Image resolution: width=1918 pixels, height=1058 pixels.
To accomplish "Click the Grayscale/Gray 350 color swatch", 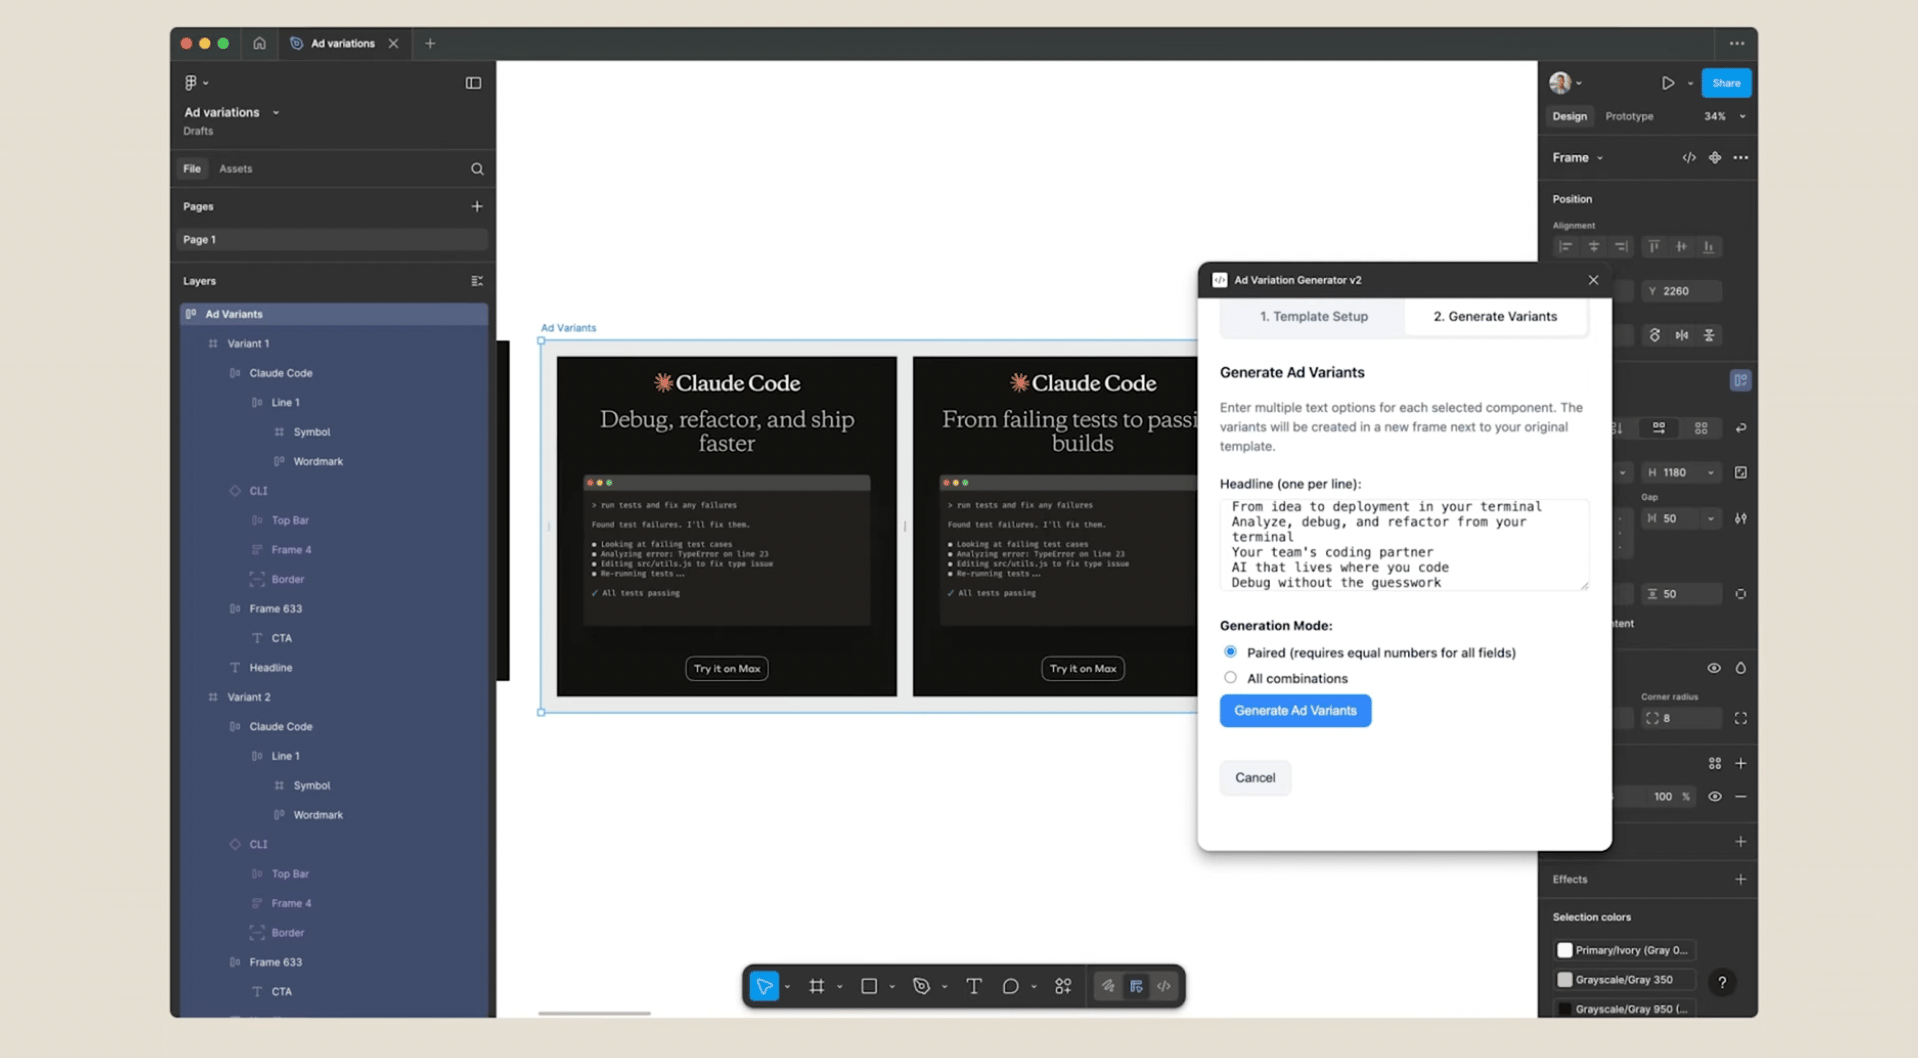I will pyautogui.click(x=1565, y=980).
